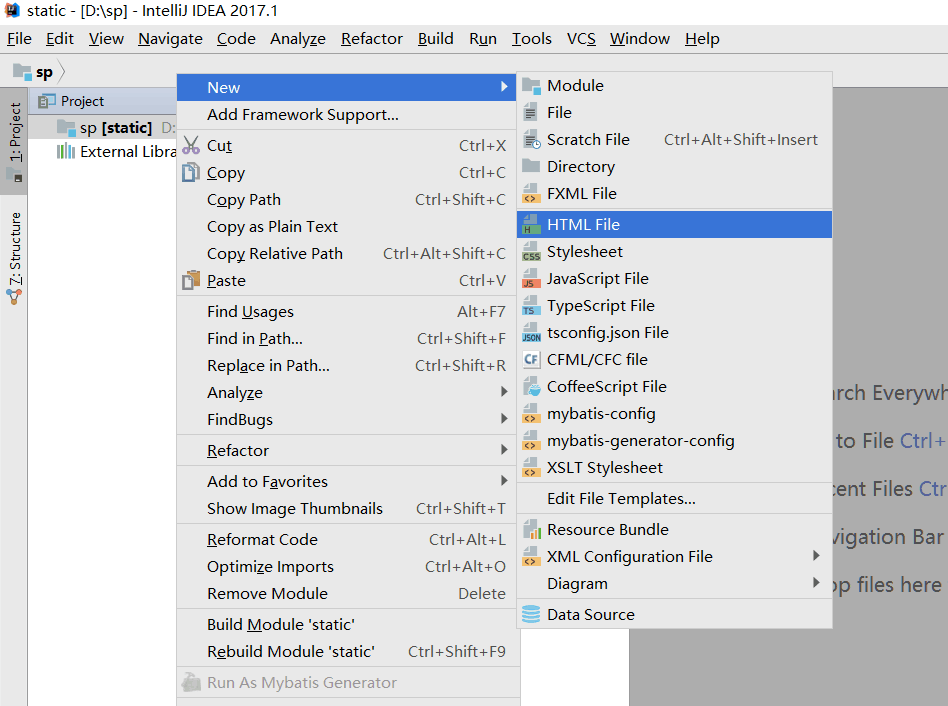This screenshot has width=948, height=706.
Task: Choose Find in Path from context menu
Action: pos(348,339)
